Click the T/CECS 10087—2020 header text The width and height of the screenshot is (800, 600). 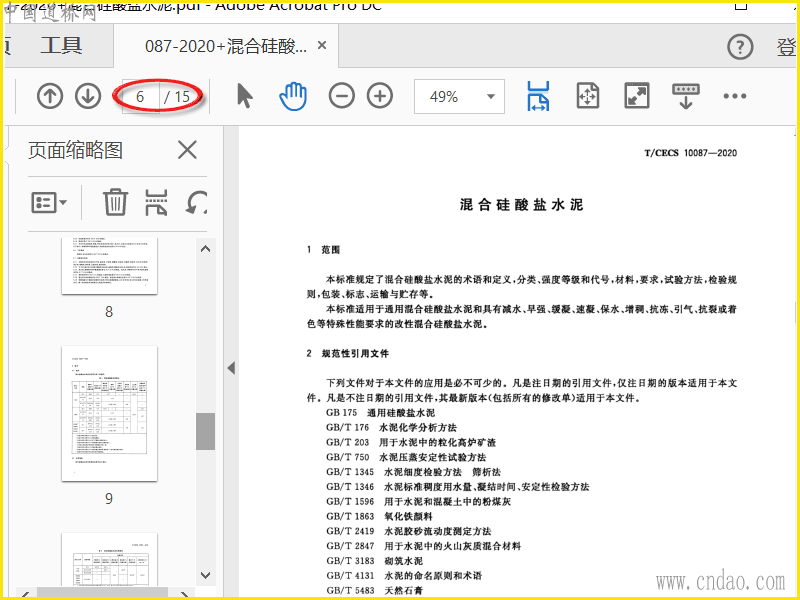[x=691, y=153]
